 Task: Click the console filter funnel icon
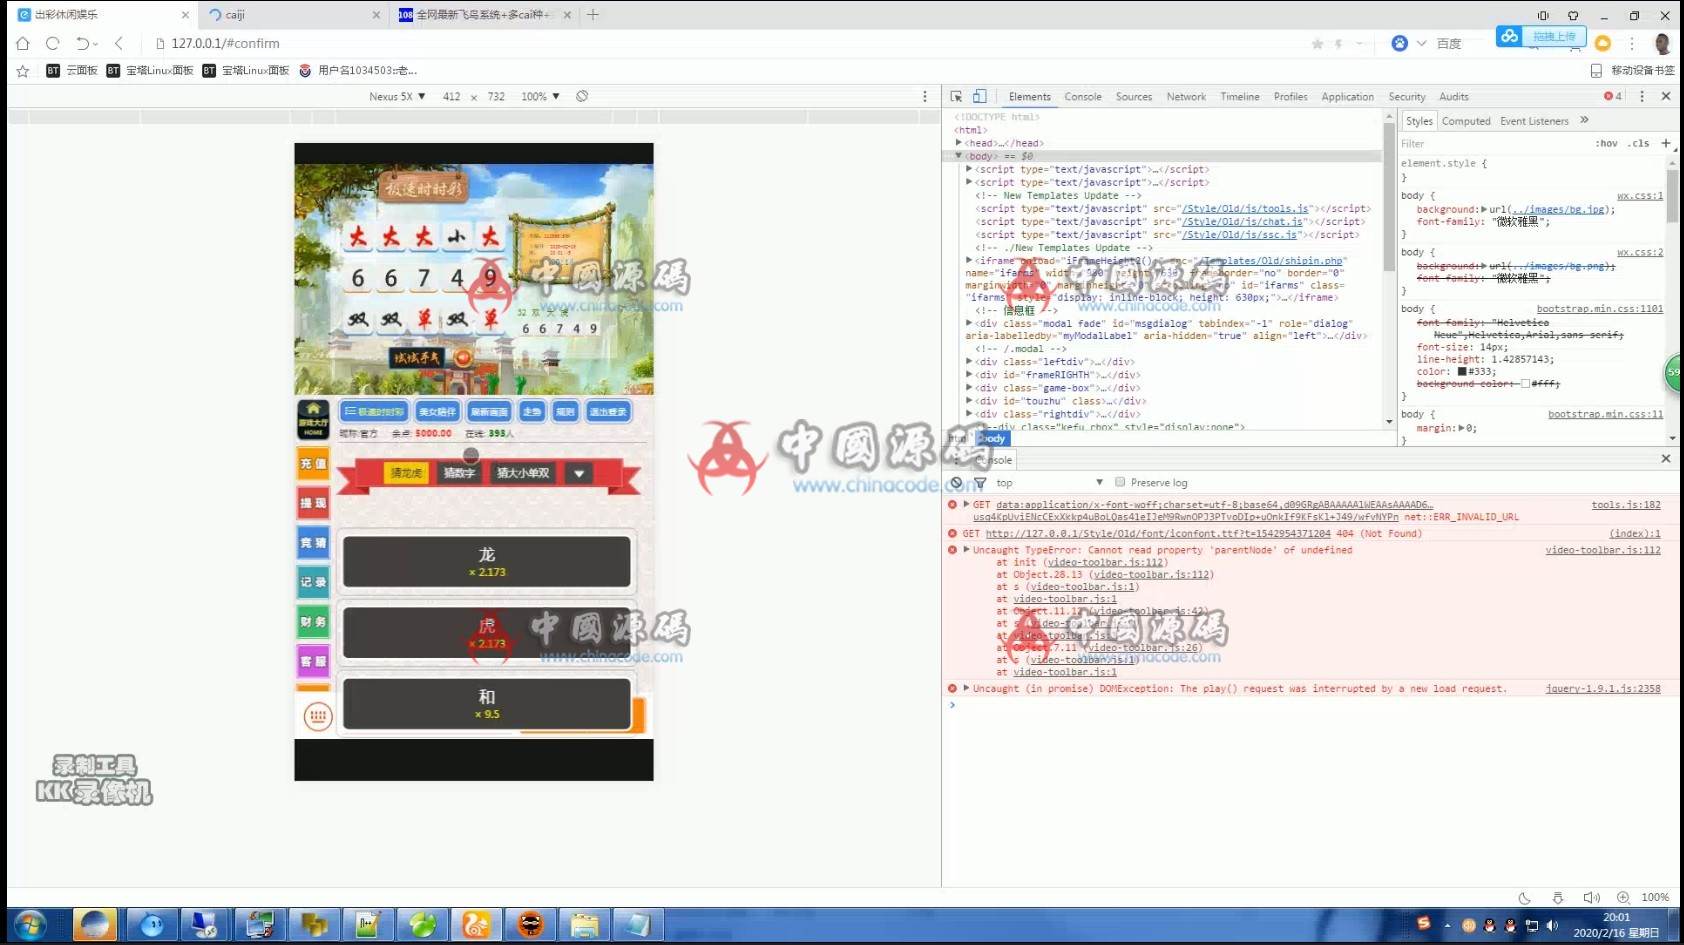click(x=980, y=482)
